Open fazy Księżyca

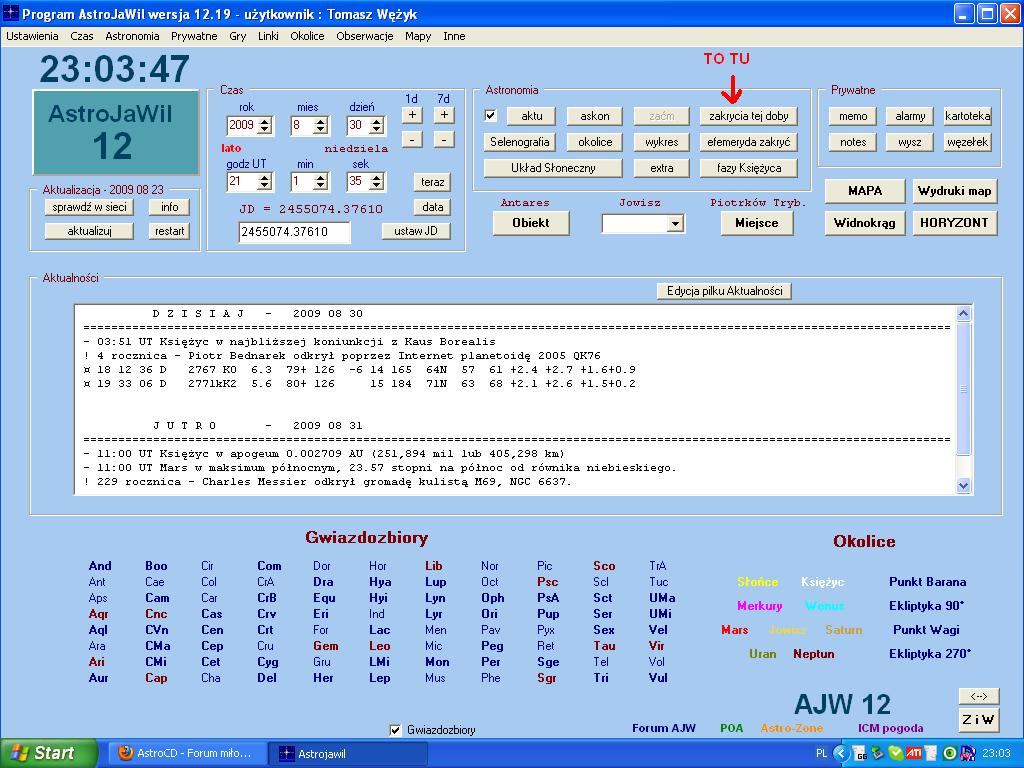[748, 168]
